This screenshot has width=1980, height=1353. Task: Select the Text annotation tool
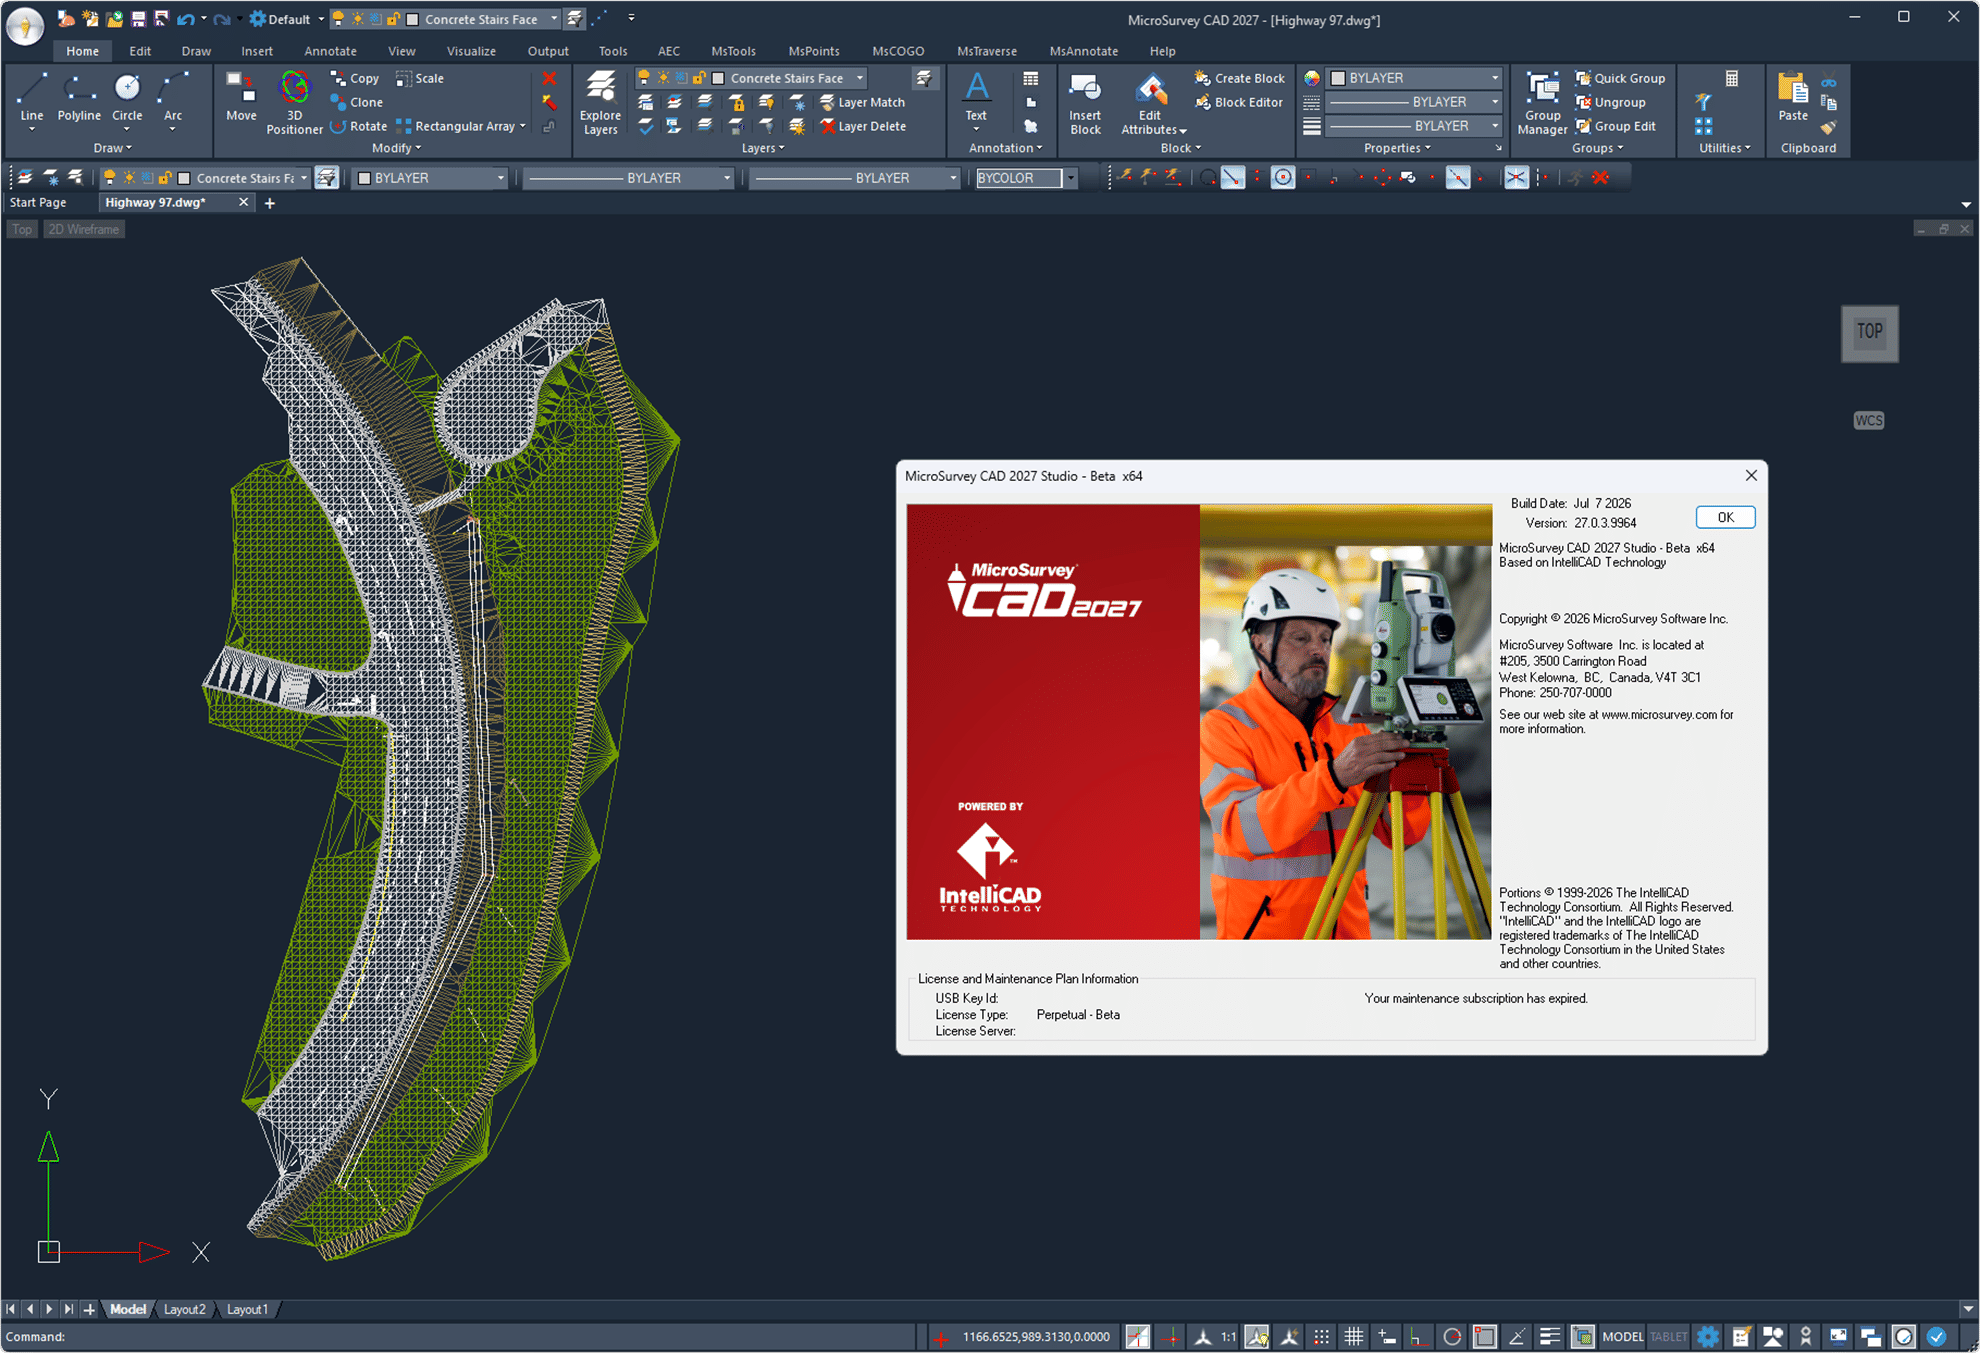[976, 99]
